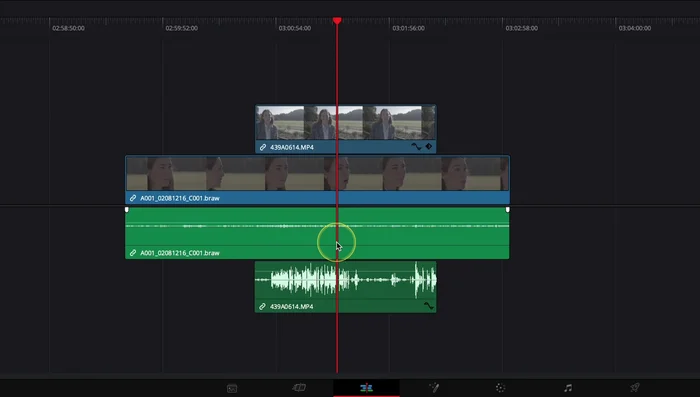Click the A001_02081216_C001.braw audio clip name
The image size is (700, 397).
(x=180, y=253)
